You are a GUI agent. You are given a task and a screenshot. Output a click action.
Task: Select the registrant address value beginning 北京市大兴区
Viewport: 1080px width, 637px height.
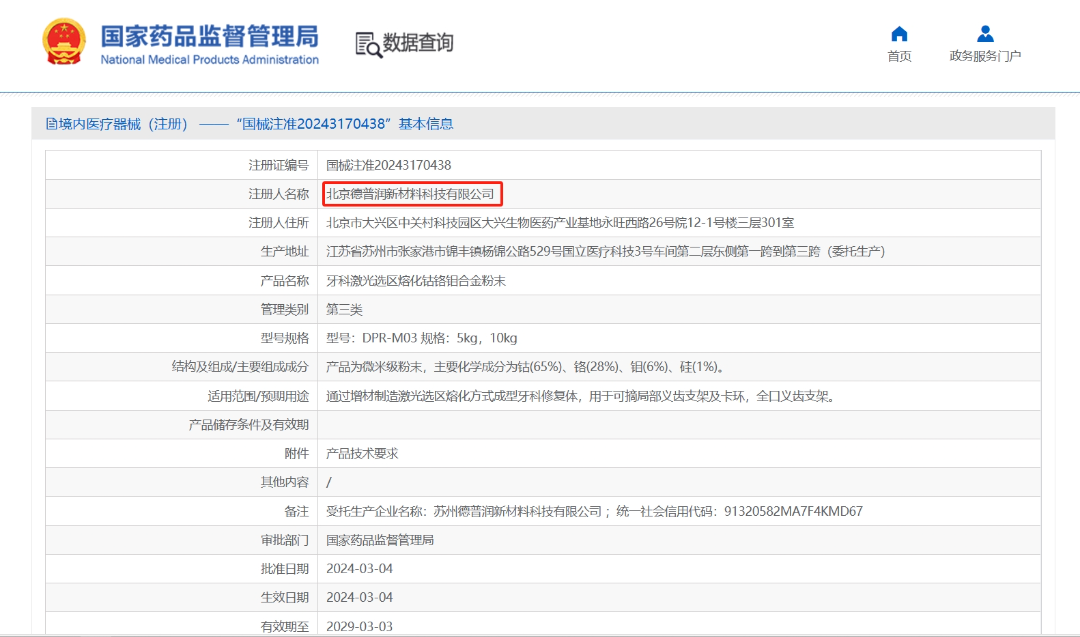560,222
